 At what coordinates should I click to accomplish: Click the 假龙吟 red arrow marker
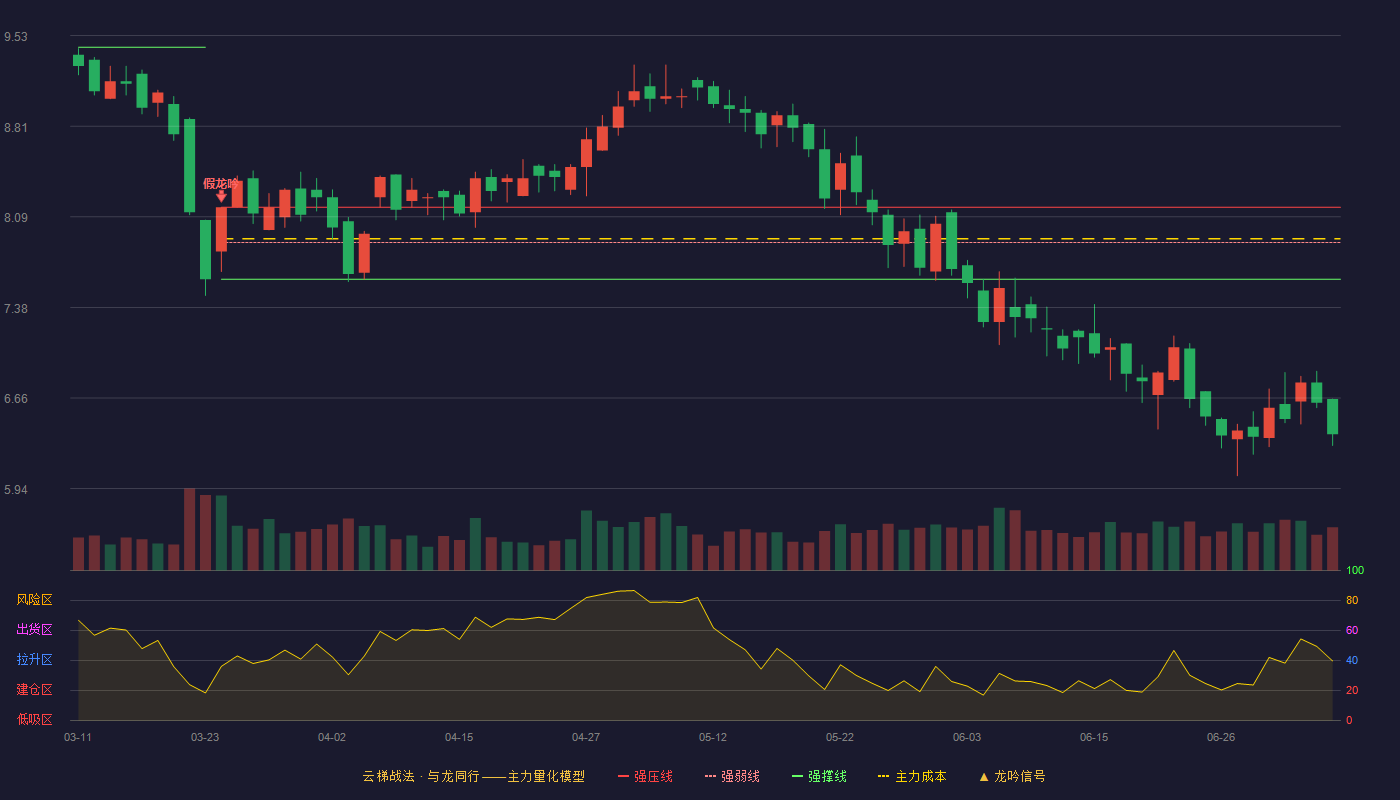point(221,197)
